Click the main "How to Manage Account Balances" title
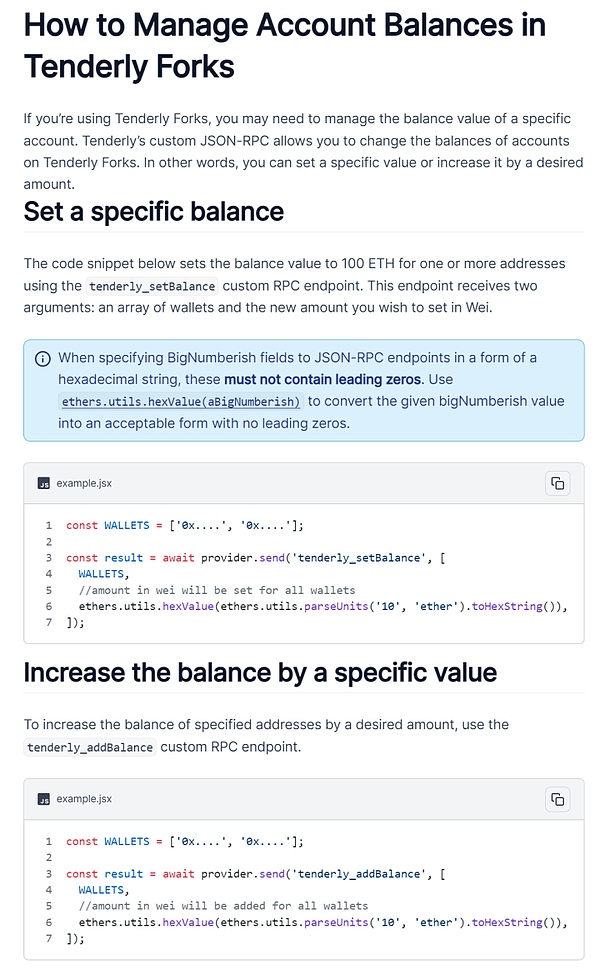The image size is (600, 974). (284, 45)
